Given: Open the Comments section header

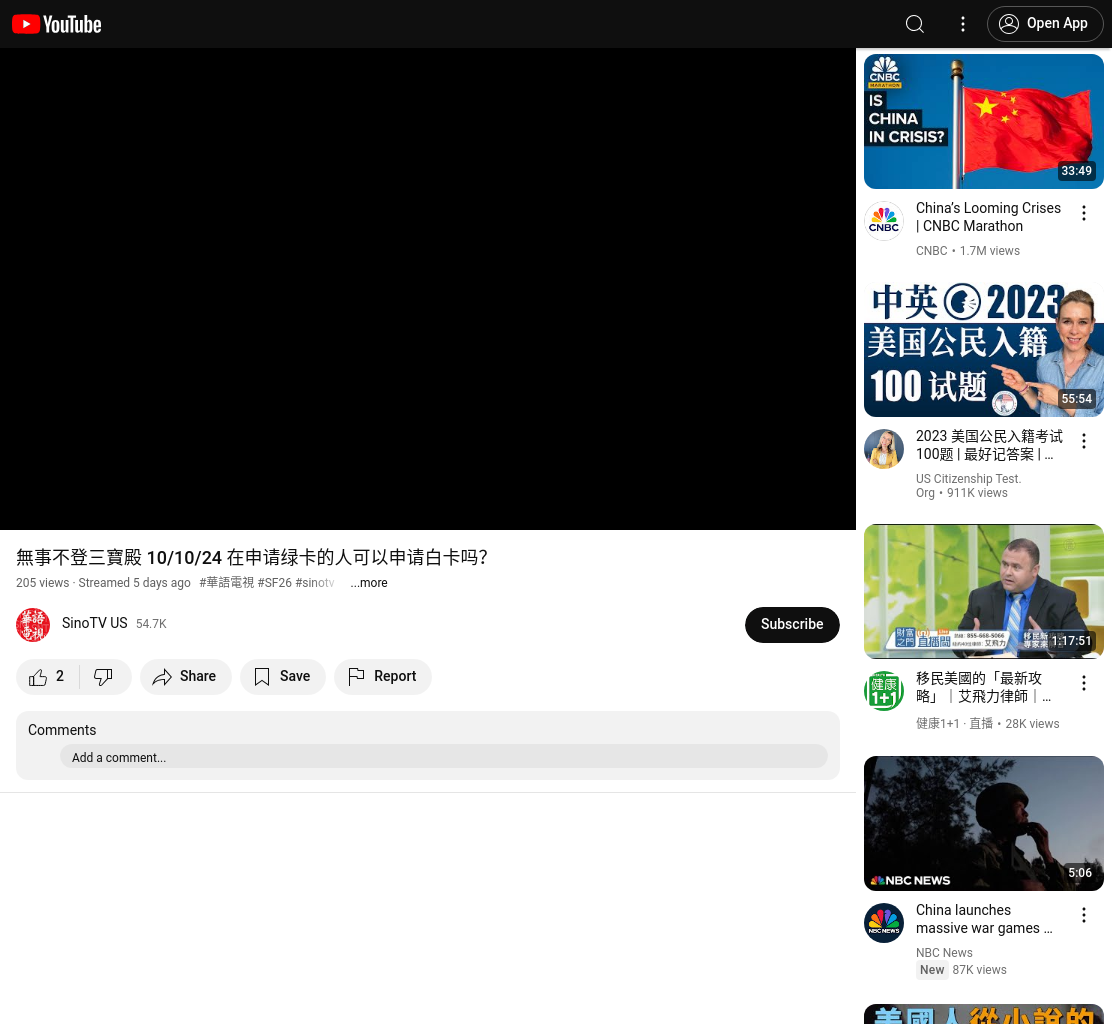Looking at the screenshot, I should (x=62, y=730).
